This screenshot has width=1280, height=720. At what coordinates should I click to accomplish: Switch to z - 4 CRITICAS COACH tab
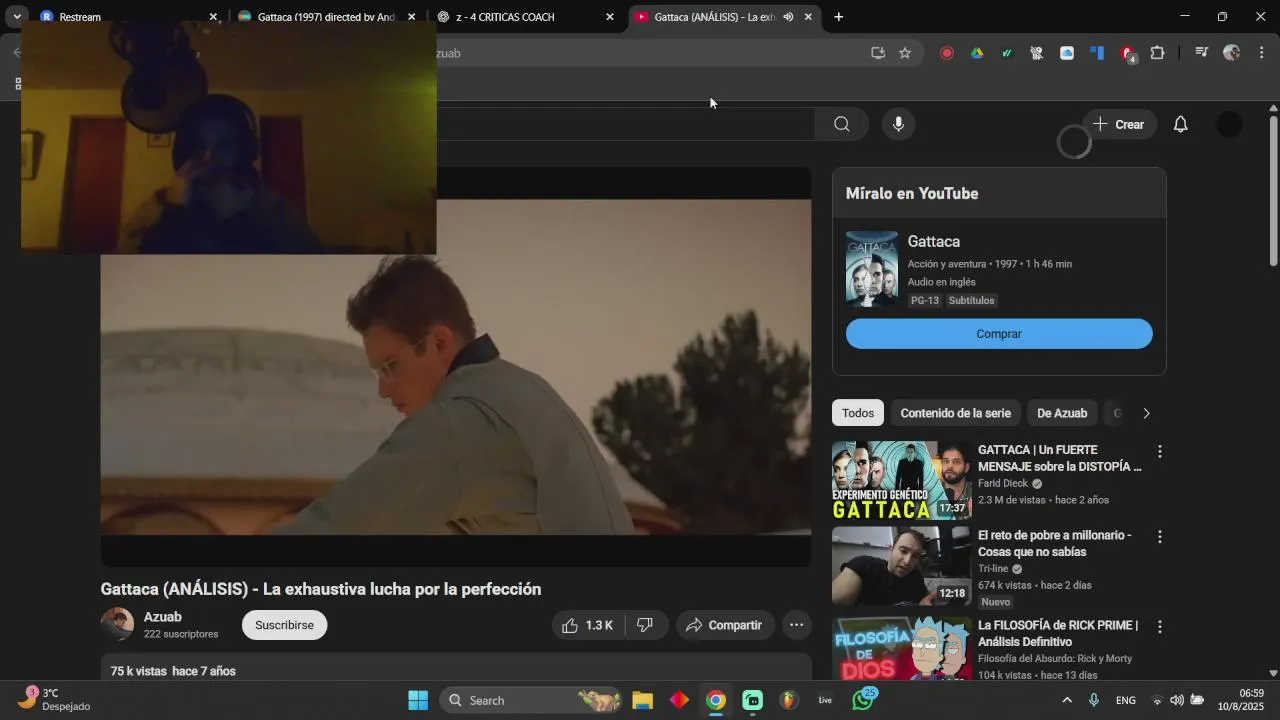525,17
